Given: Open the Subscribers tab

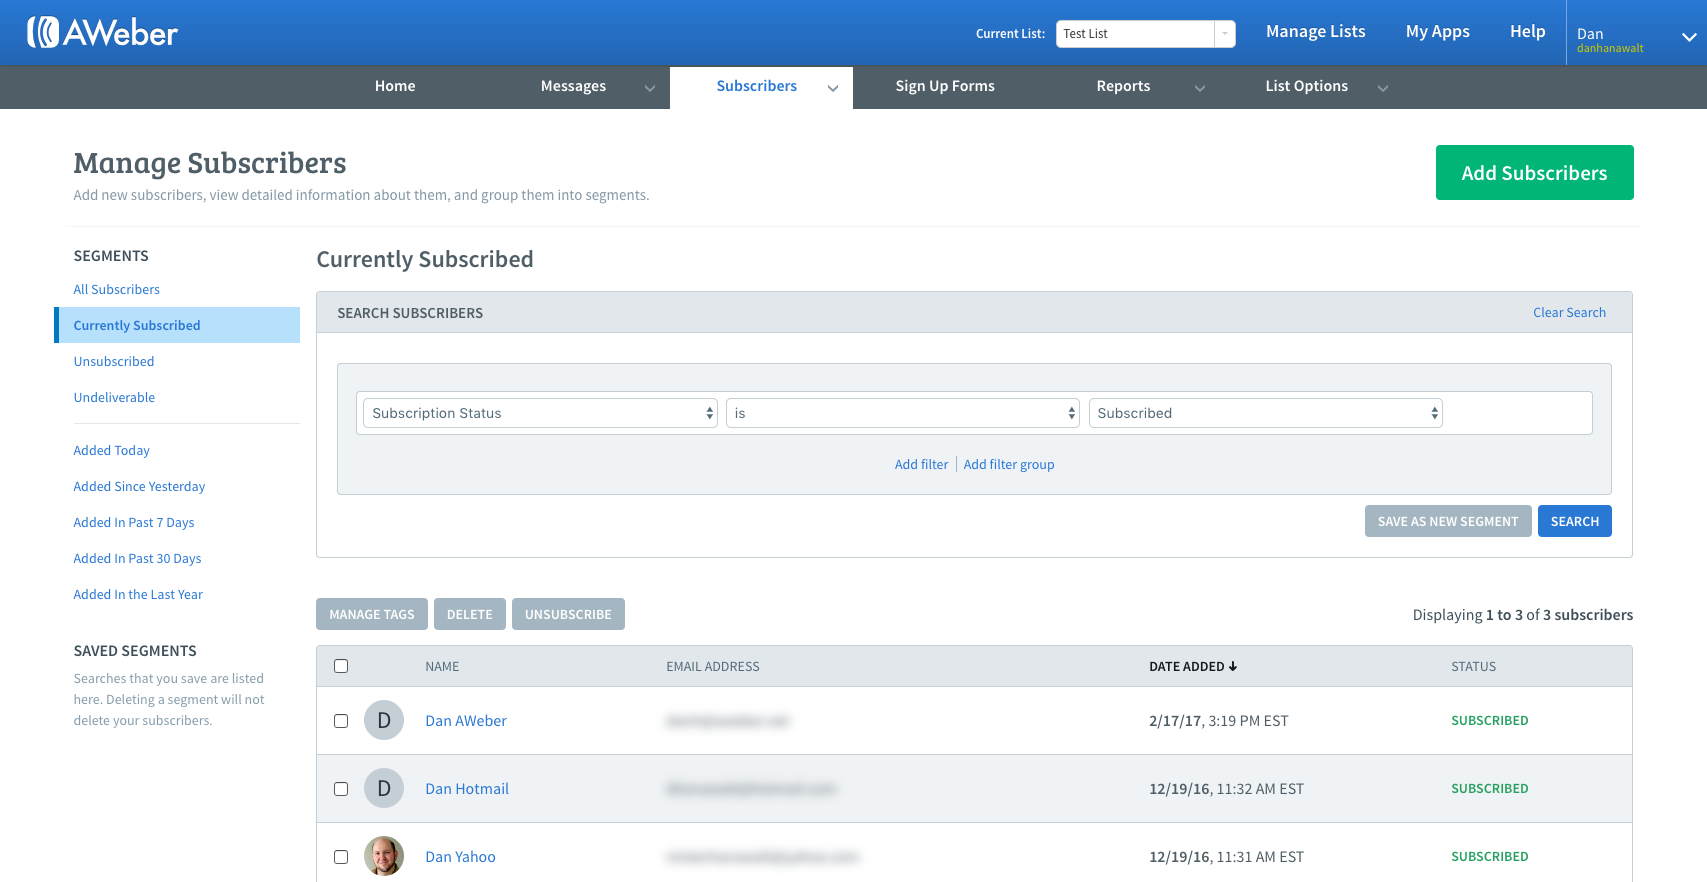Looking at the screenshot, I should pyautogui.click(x=757, y=86).
